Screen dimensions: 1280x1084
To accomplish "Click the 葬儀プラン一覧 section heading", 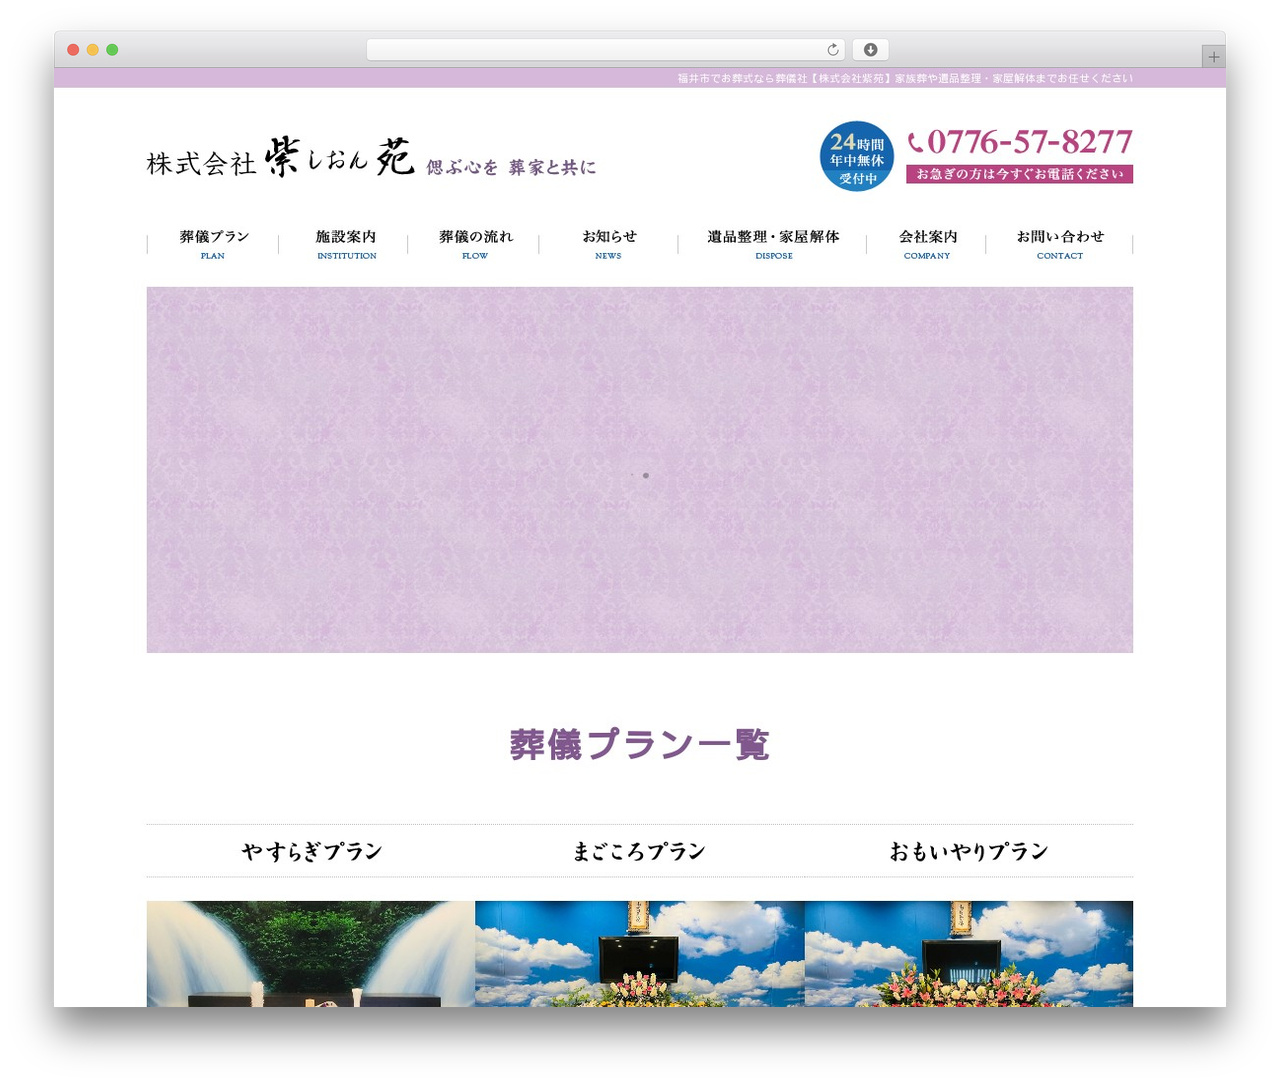I will [x=640, y=744].
